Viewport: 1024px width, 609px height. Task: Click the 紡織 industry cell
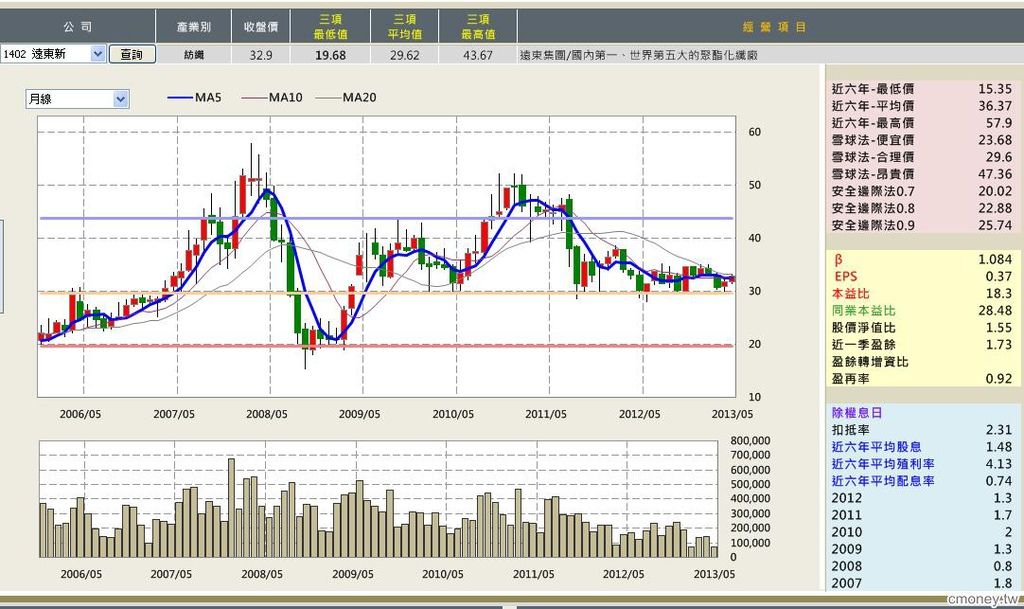194,55
